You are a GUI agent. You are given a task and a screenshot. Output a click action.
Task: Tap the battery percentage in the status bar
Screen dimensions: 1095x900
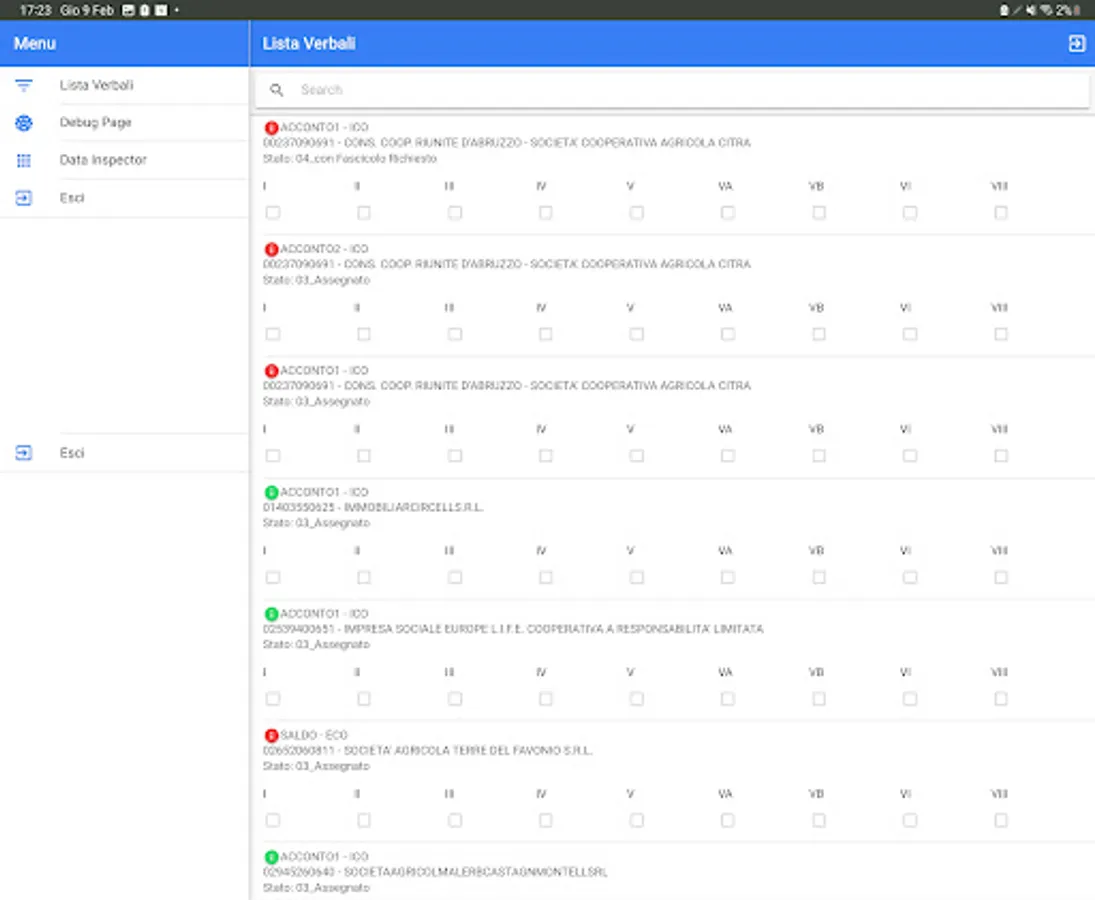(1064, 10)
